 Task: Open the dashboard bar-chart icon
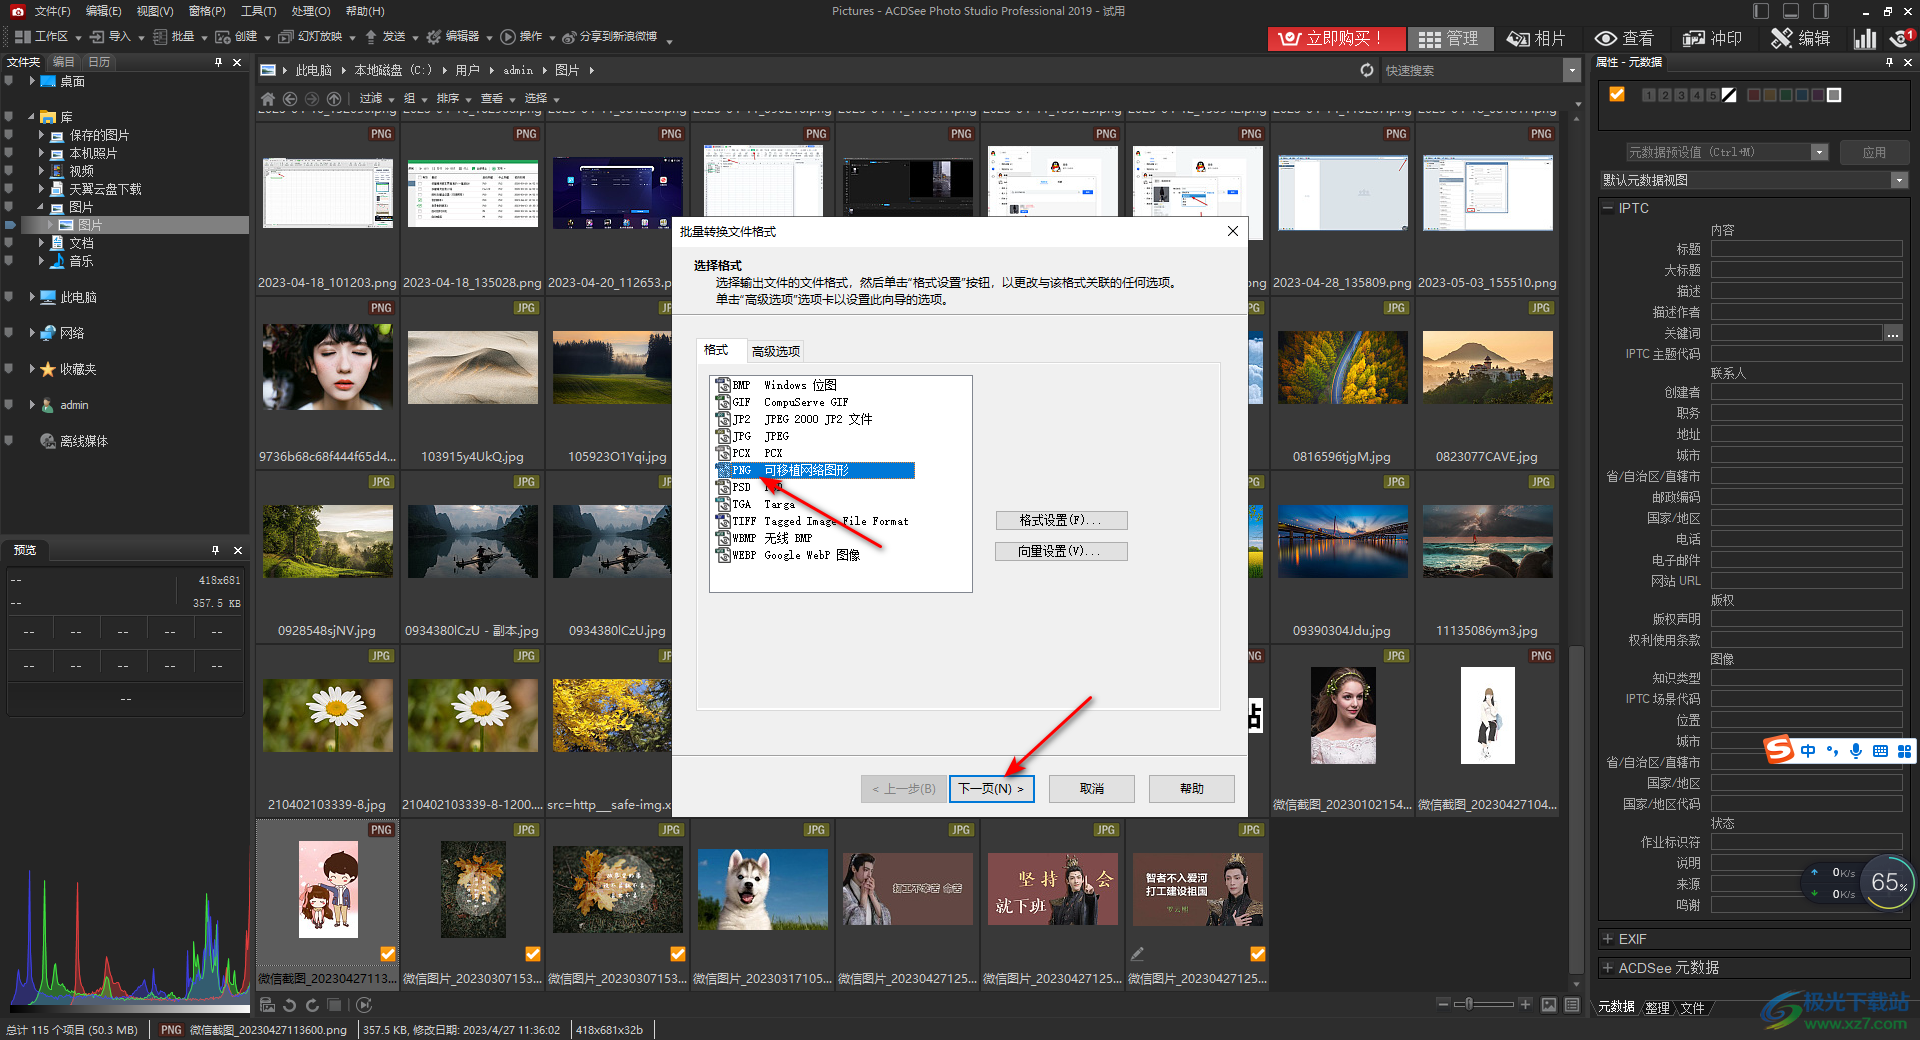click(x=1865, y=38)
